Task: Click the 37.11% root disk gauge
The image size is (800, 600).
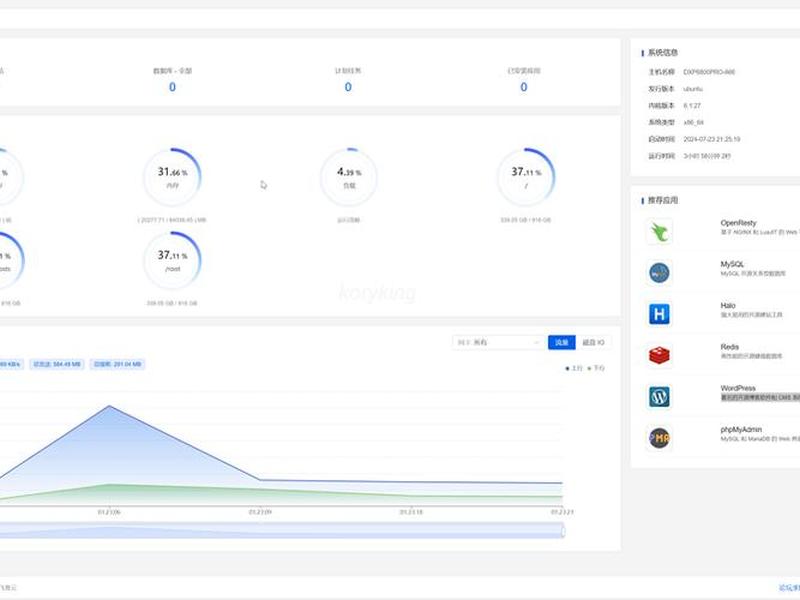Action: coord(526,177)
